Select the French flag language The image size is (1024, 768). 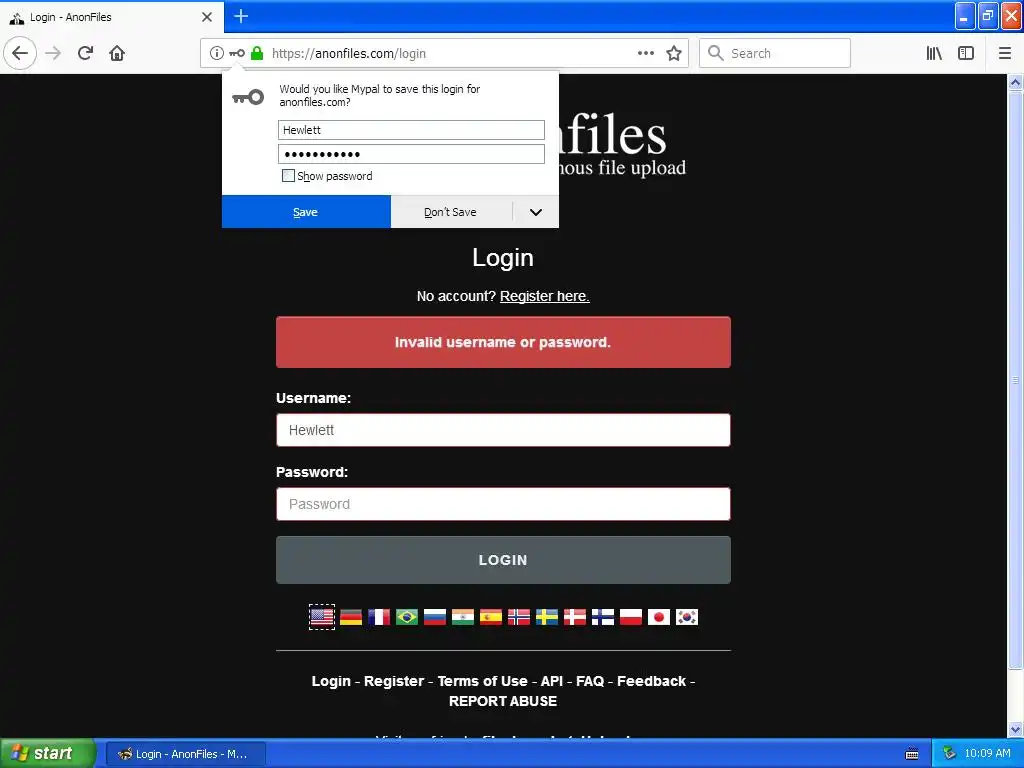click(x=379, y=616)
